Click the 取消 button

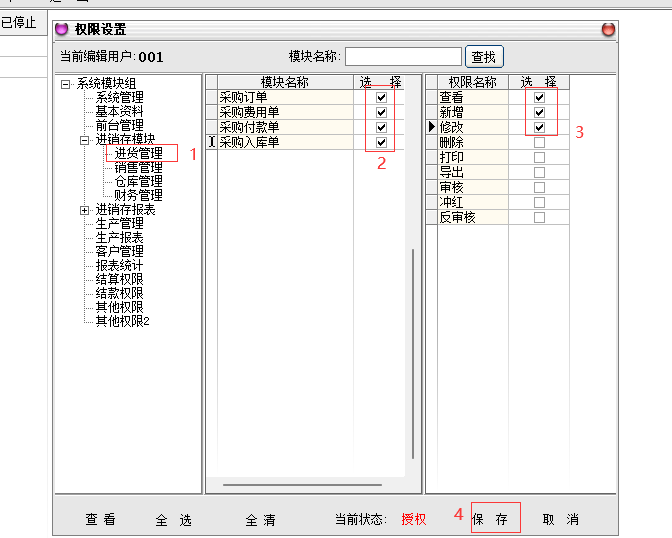point(561,519)
